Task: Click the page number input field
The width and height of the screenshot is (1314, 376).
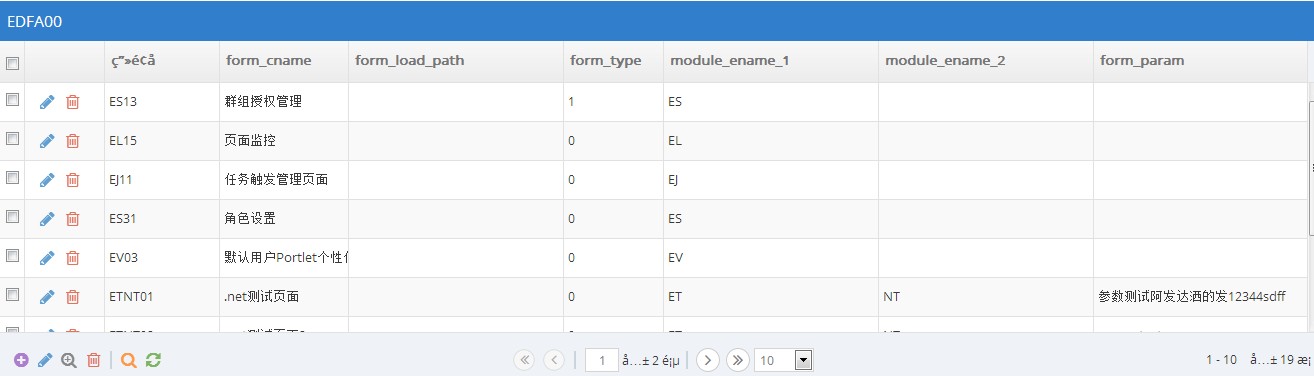Action: tap(601, 360)
